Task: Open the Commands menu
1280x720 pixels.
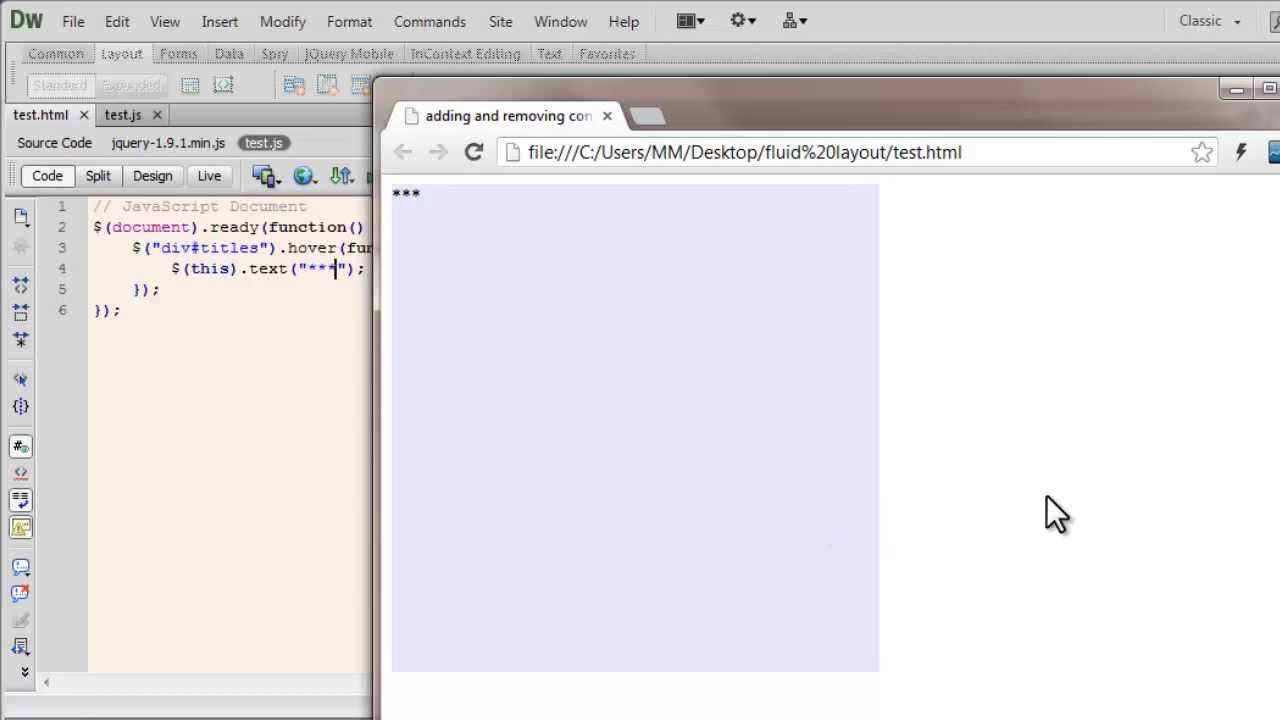Action: coord(430,21)
